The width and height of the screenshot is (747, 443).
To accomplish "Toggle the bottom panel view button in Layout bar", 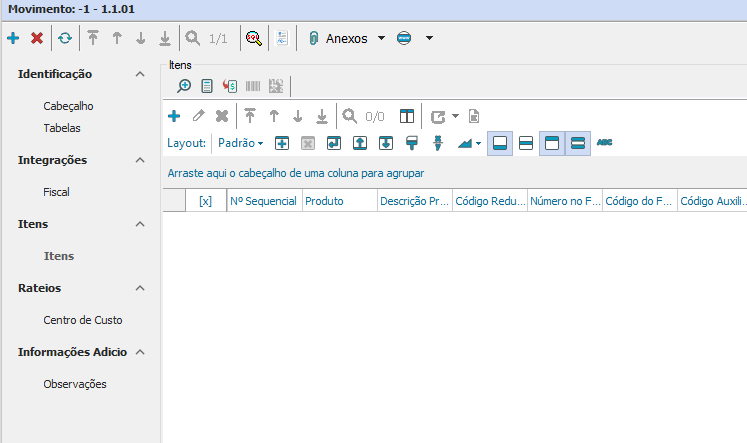I will point(500,143).
